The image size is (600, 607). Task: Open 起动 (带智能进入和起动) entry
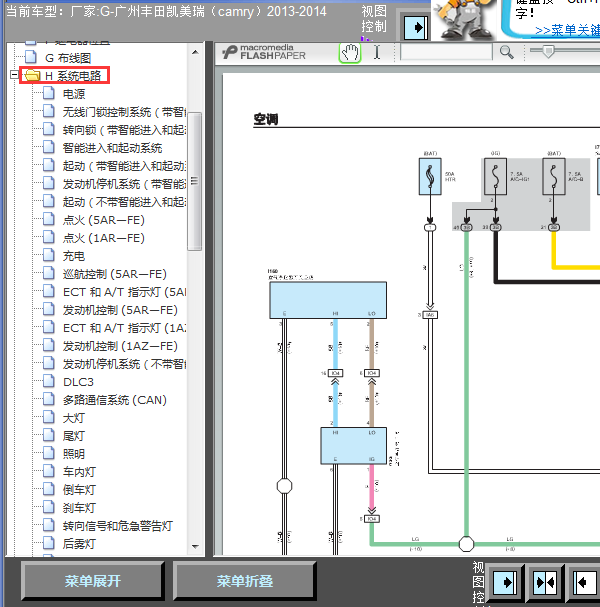[x=124, y=166]
